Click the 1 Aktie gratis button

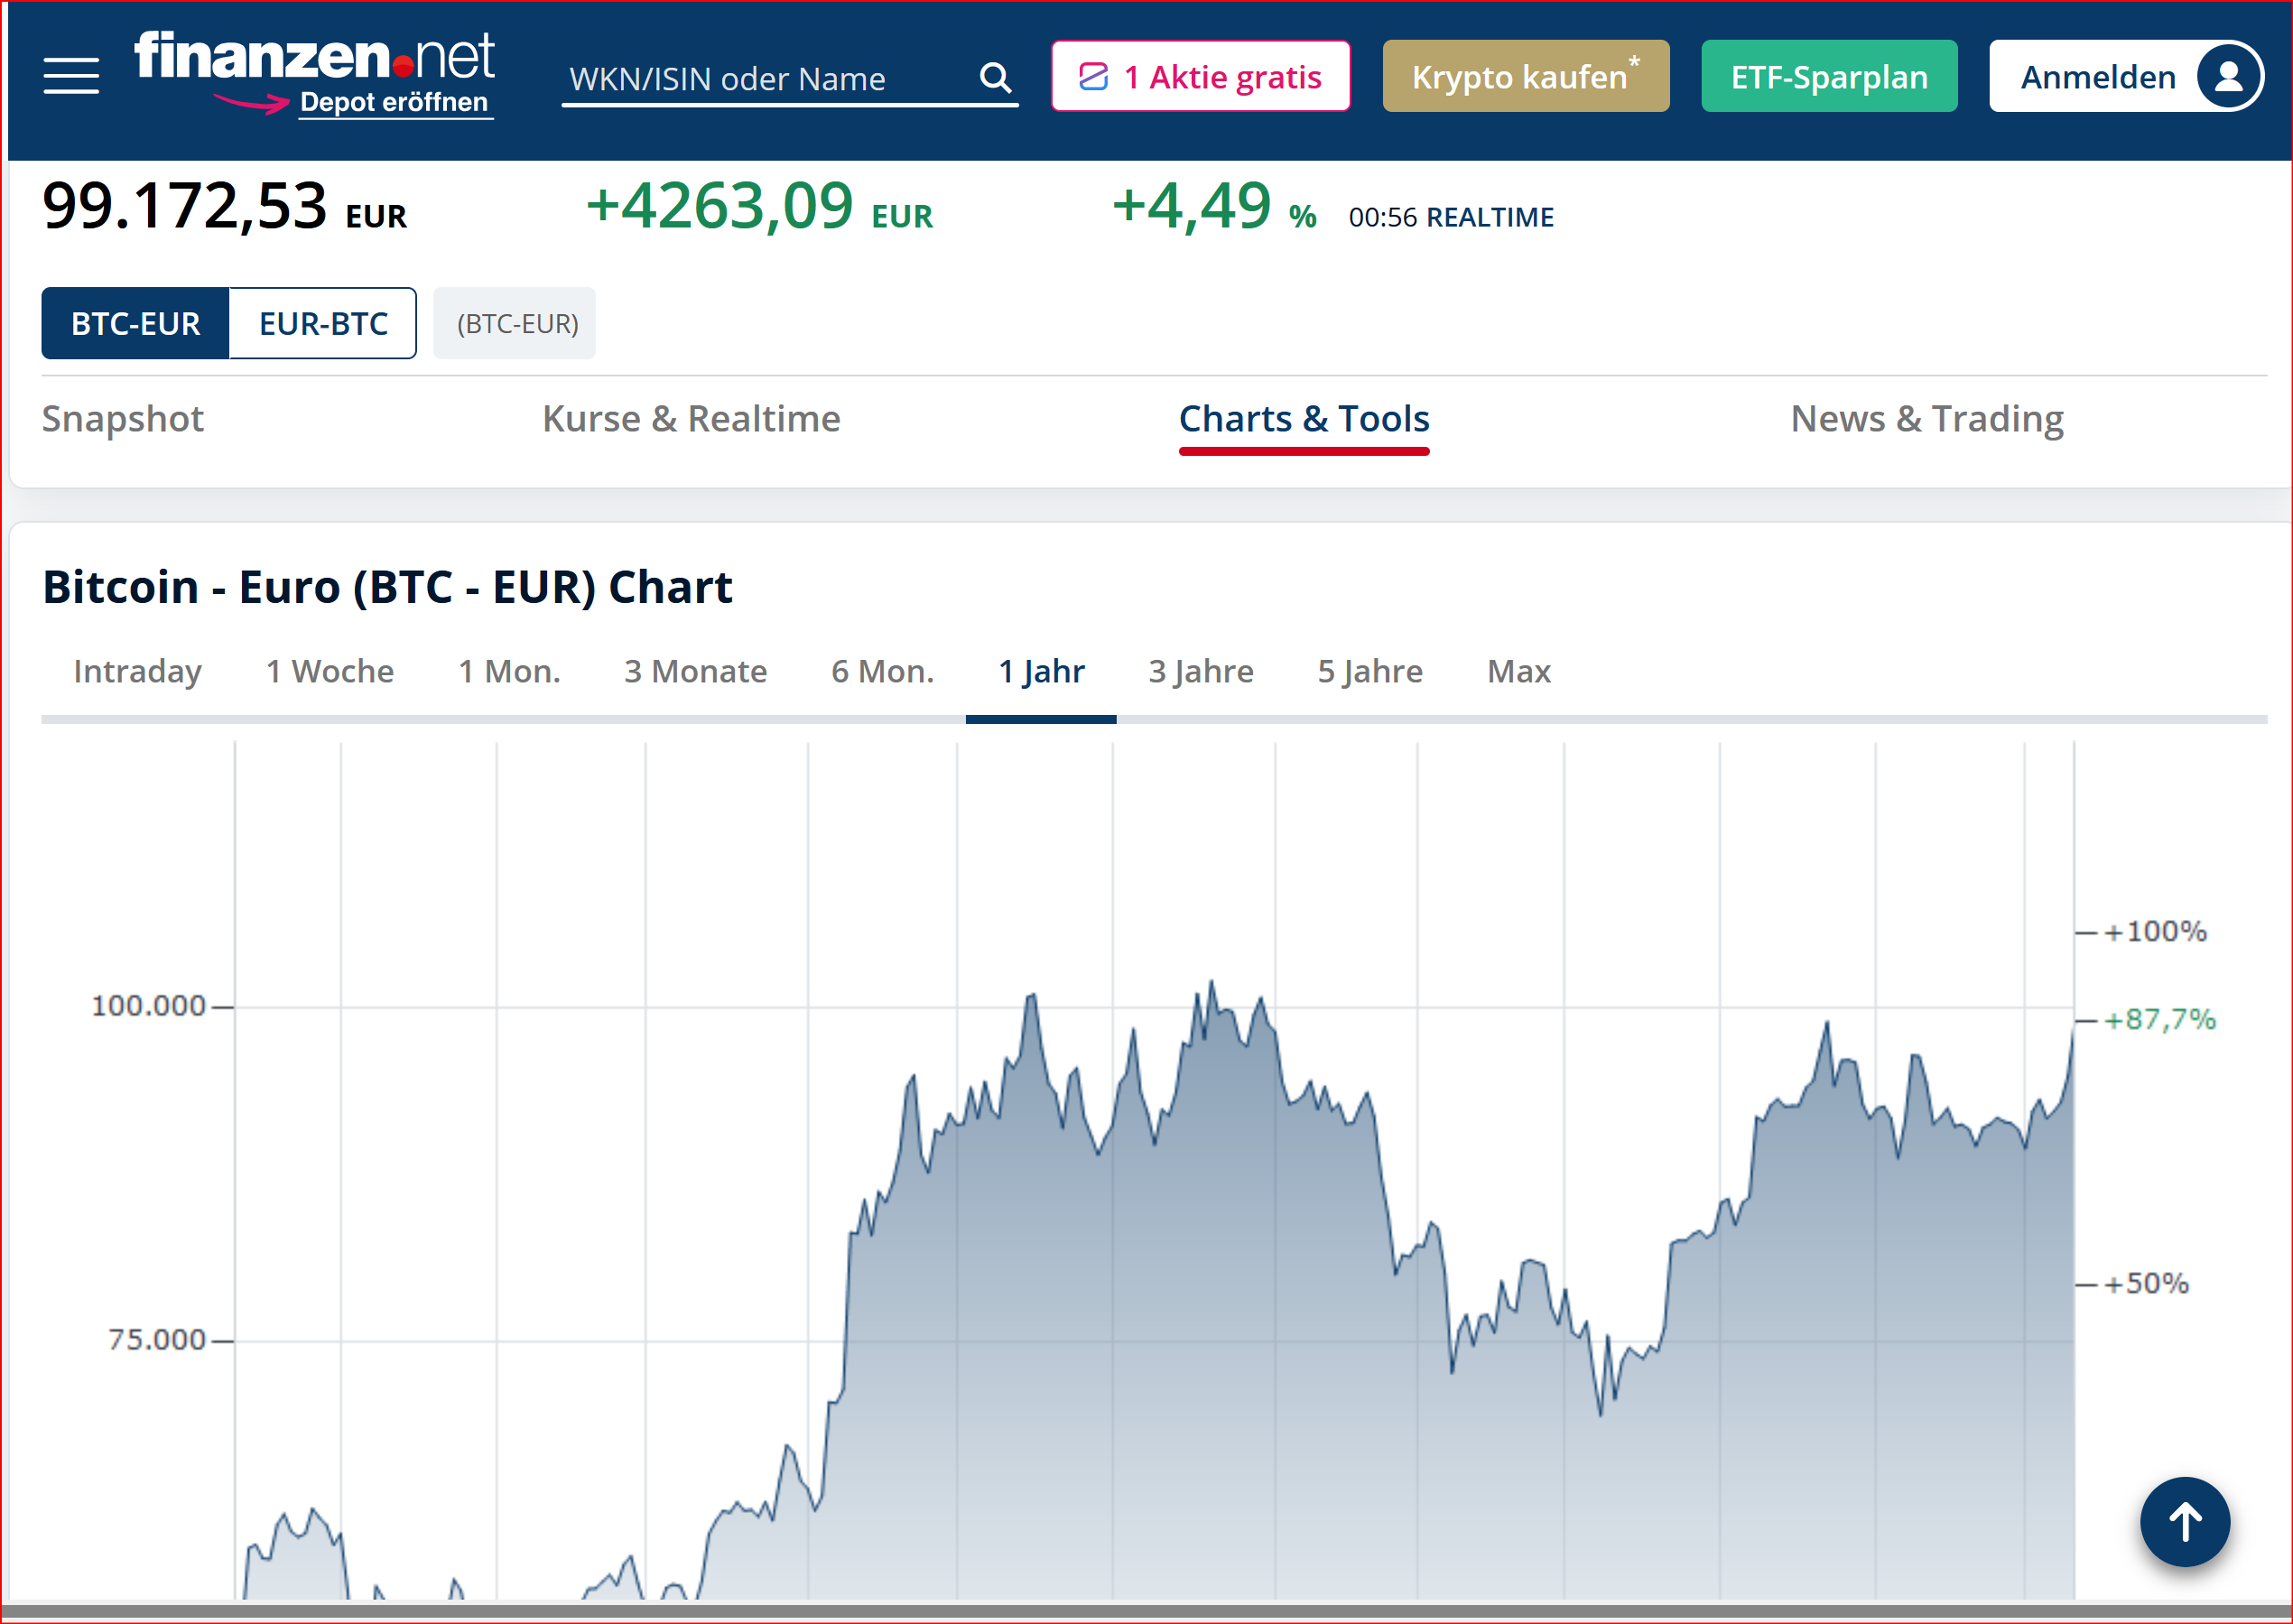[1200, 76]
